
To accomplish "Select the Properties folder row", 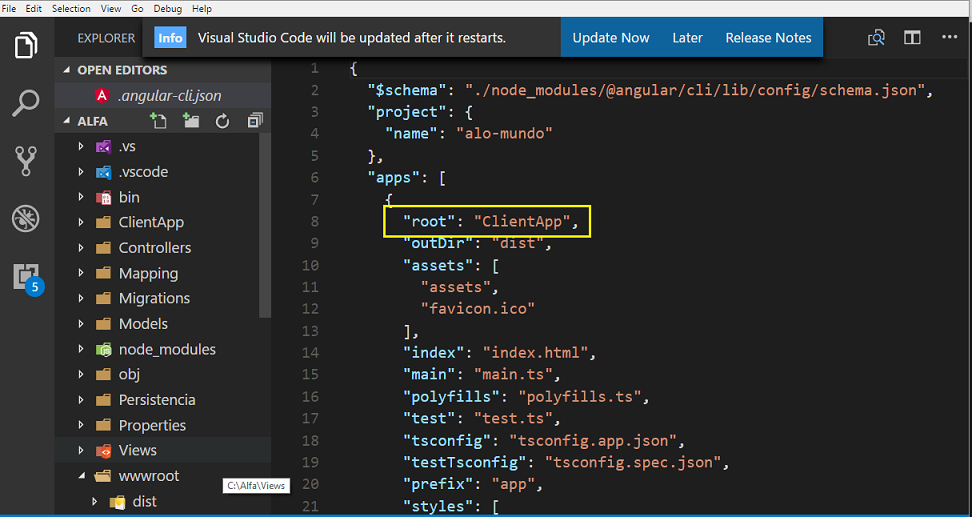I will 163,425.
